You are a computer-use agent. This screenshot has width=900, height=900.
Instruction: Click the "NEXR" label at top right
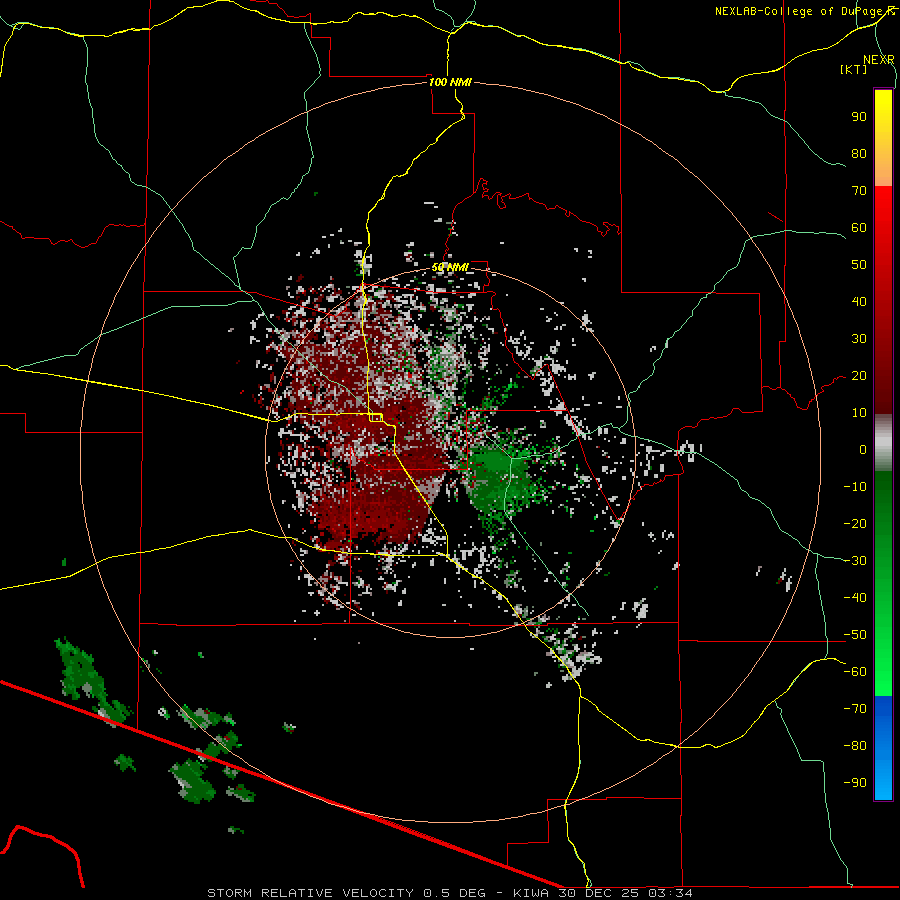(x=878, y=60)
